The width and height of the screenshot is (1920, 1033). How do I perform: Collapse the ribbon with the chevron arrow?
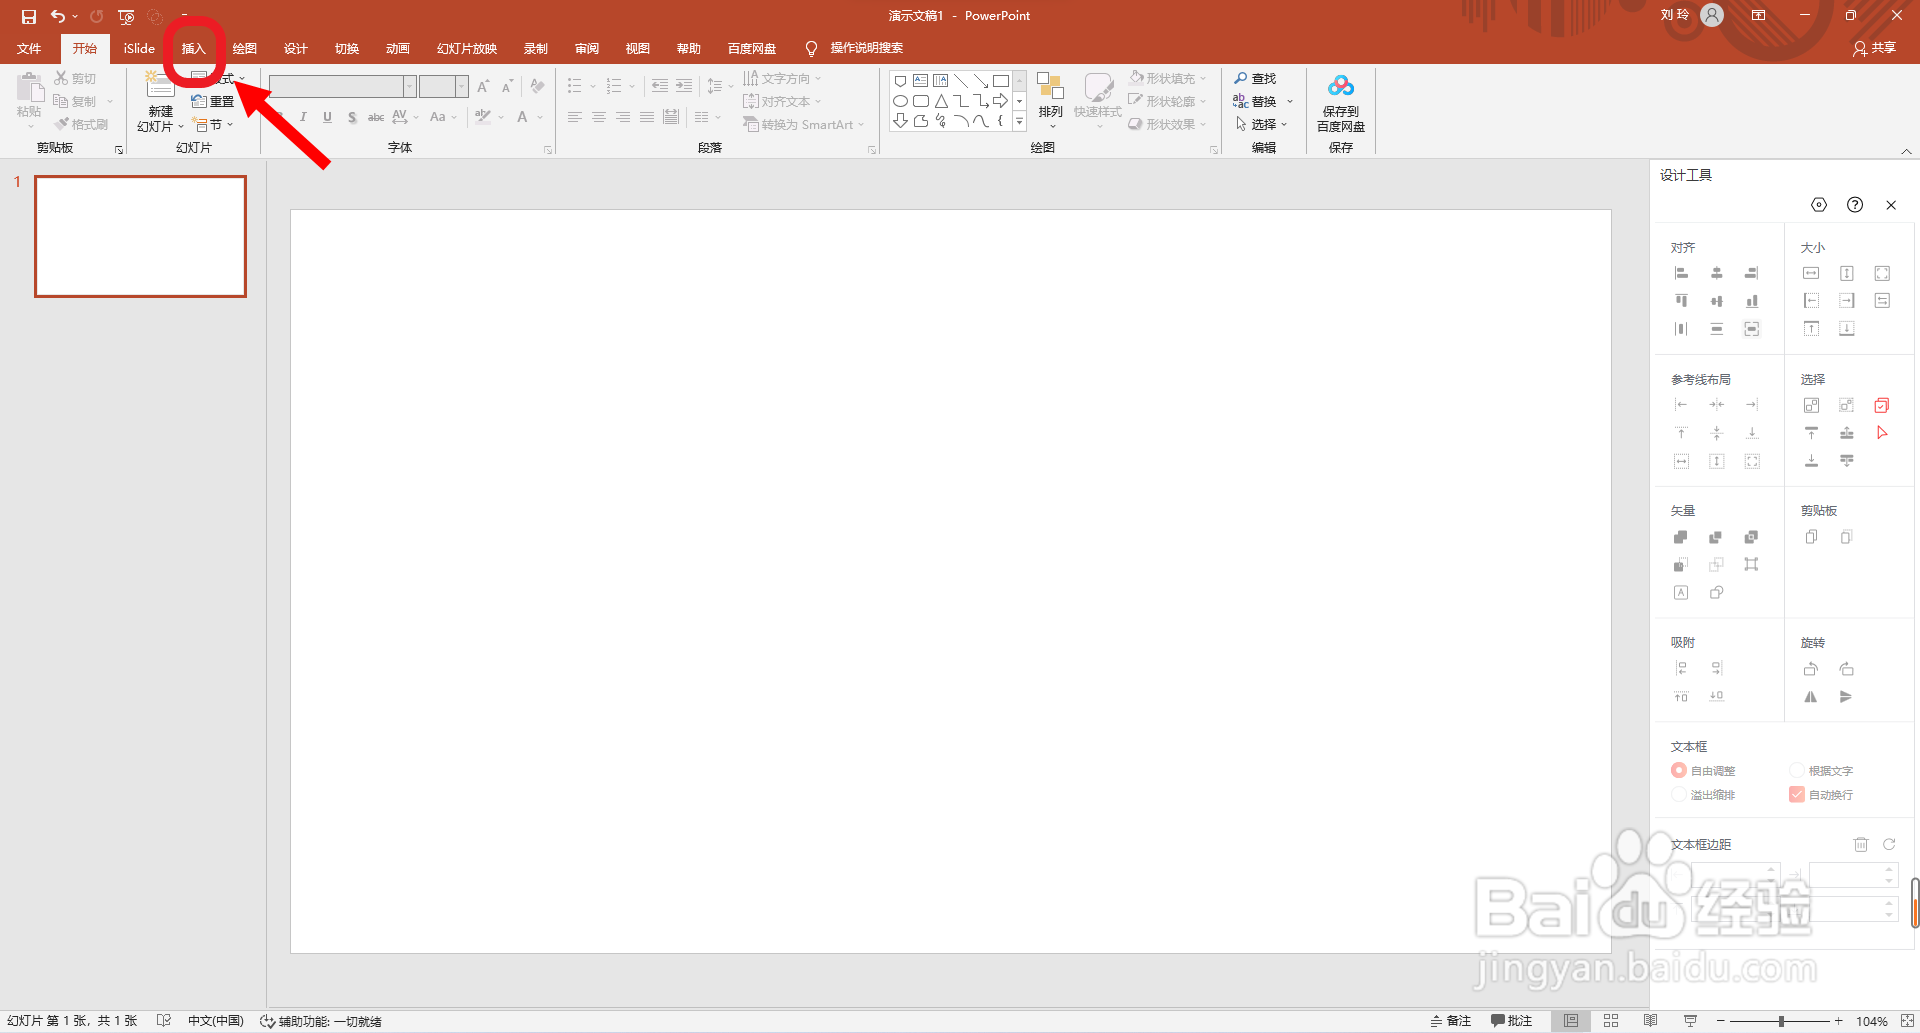[x=1906, y=151]
